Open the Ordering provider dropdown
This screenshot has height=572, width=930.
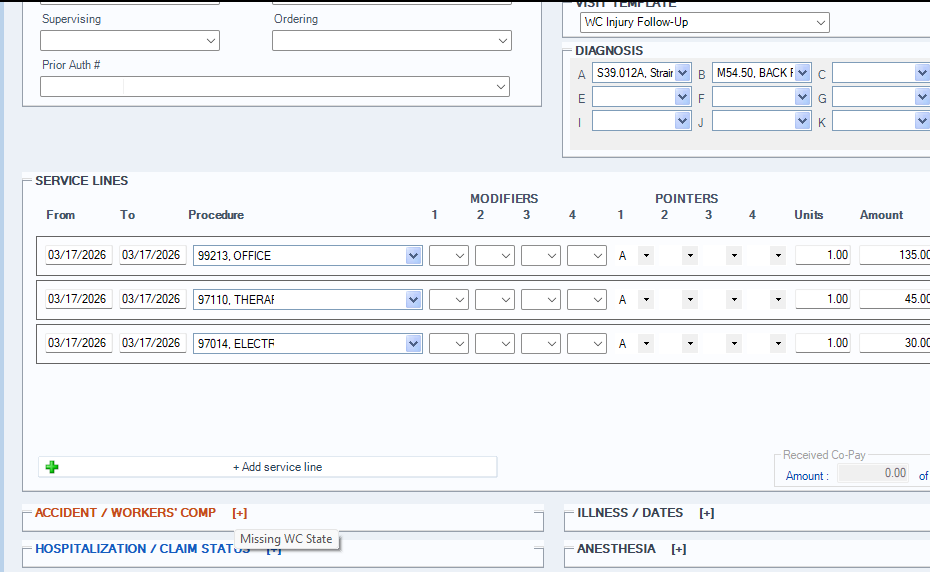[x=502, y=41]
